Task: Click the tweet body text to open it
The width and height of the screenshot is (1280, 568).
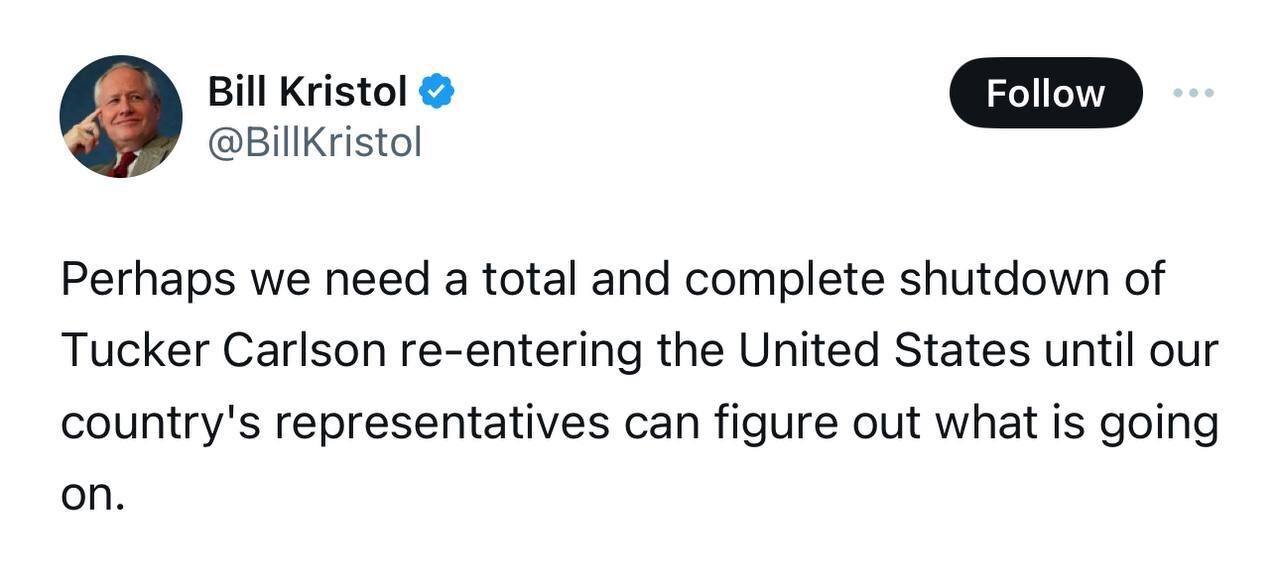Action: point(640,388)
